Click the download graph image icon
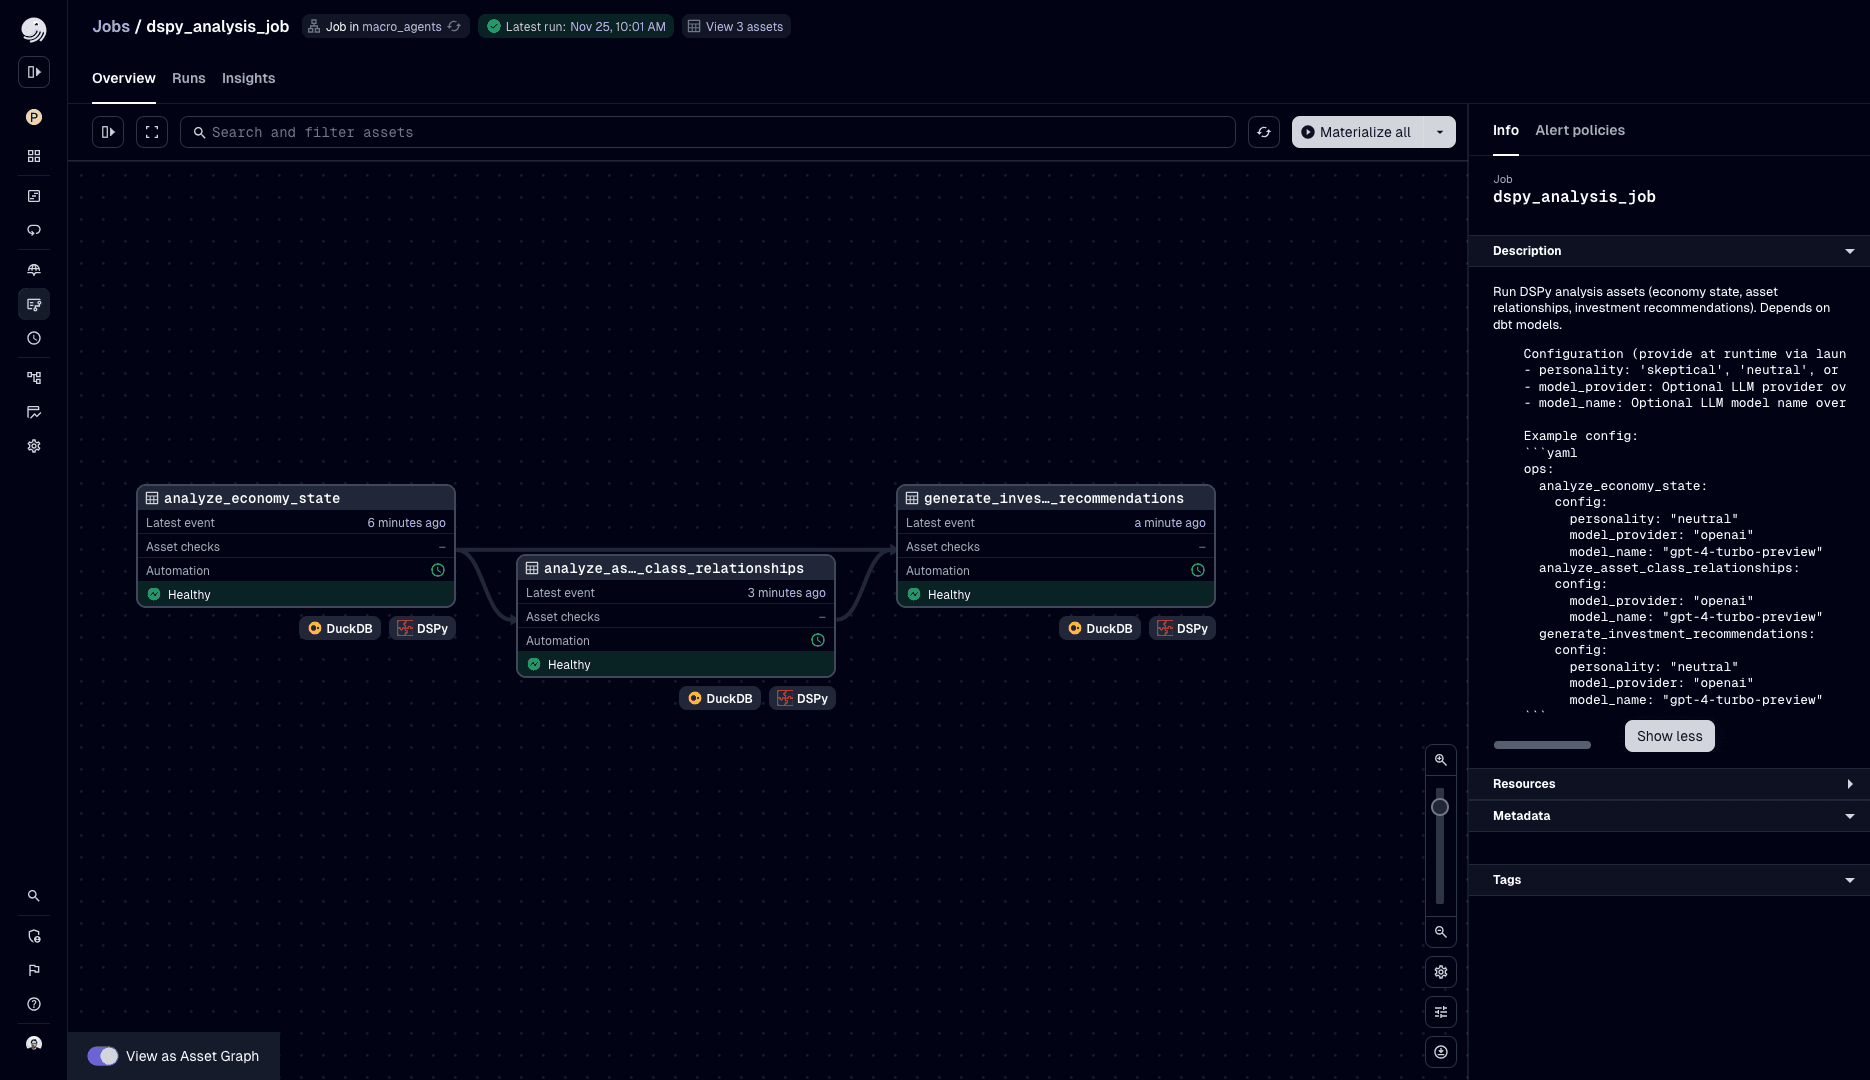Viewport: 1870px width, 1080px height. (1441, 1051)
